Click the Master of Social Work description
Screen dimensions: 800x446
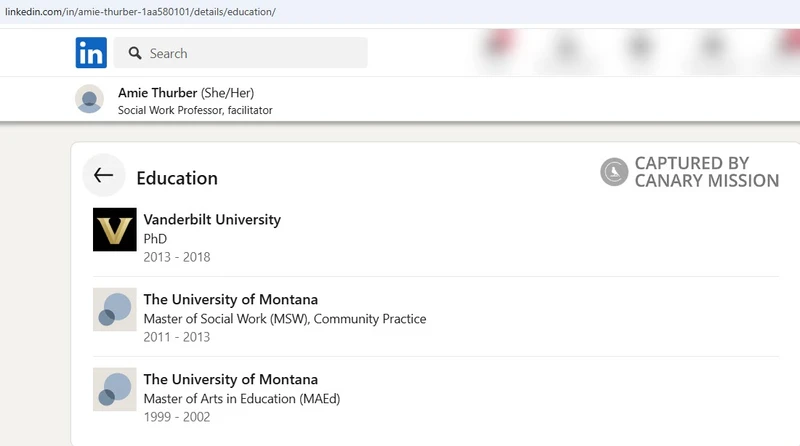click(x=285, y=319)
